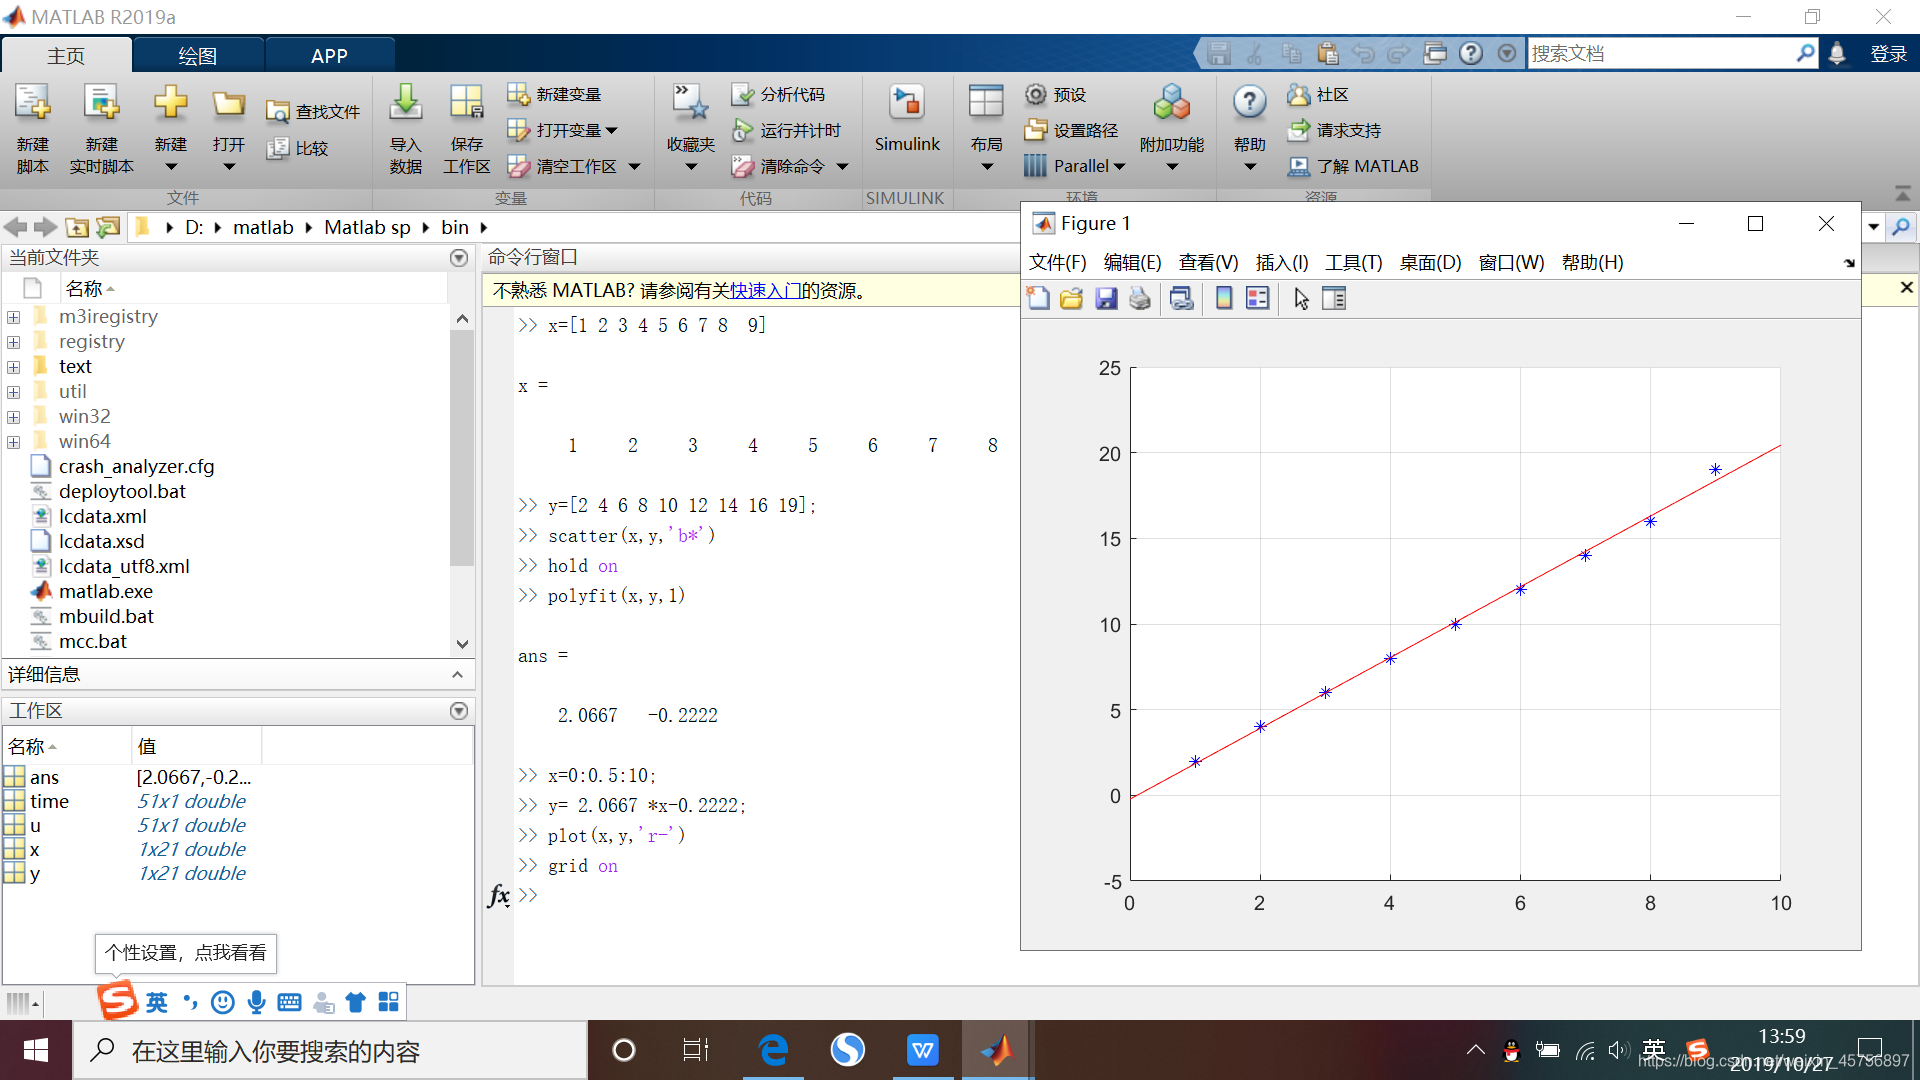Click the Windows taskbar search box
The width and height of the screenshot is (1920, 1080).
330,1050
